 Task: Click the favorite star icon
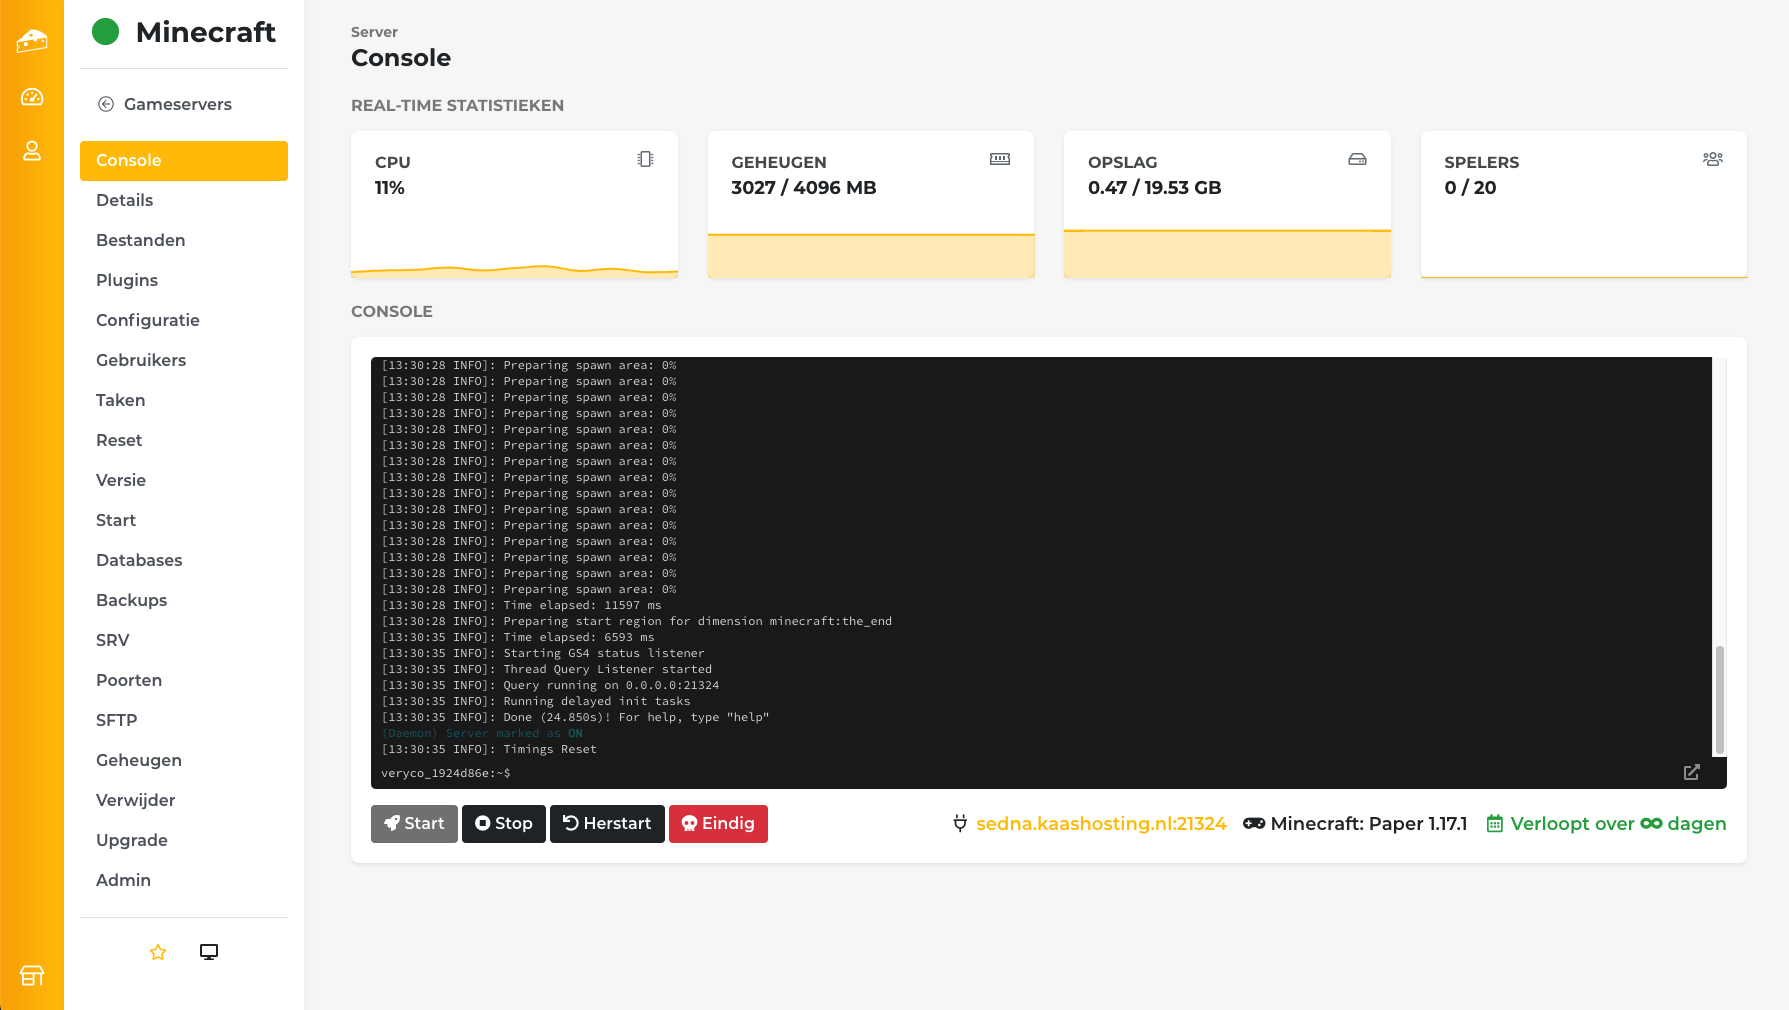(x=158, y=952)
